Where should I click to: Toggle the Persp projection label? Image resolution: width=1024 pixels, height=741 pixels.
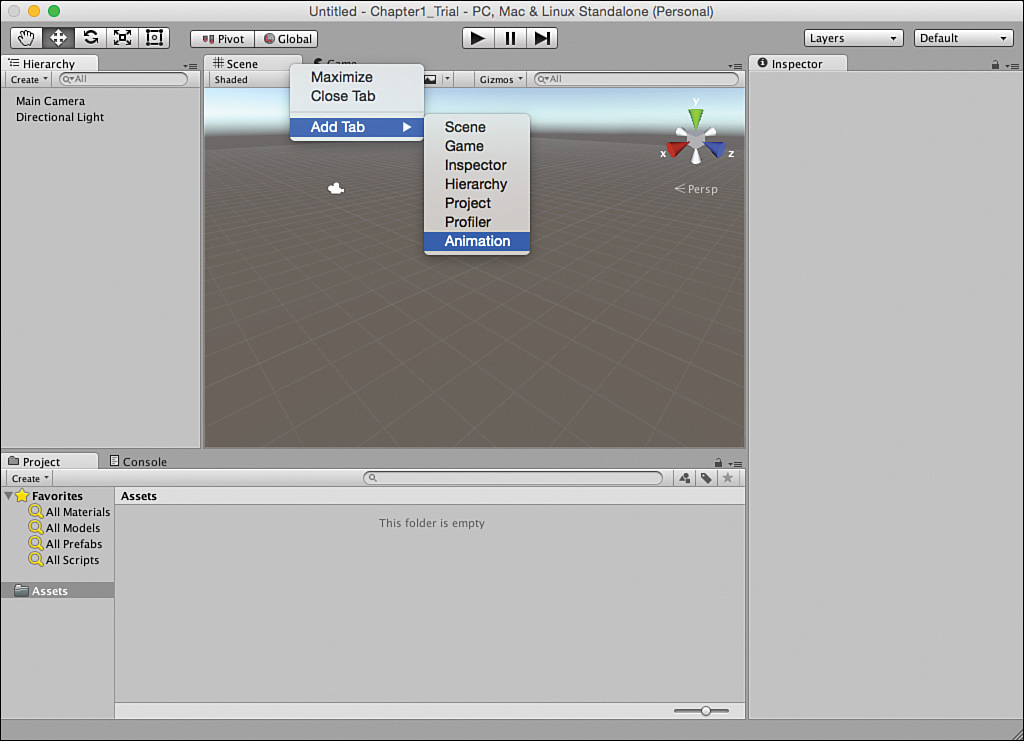[x=696, y=189]
